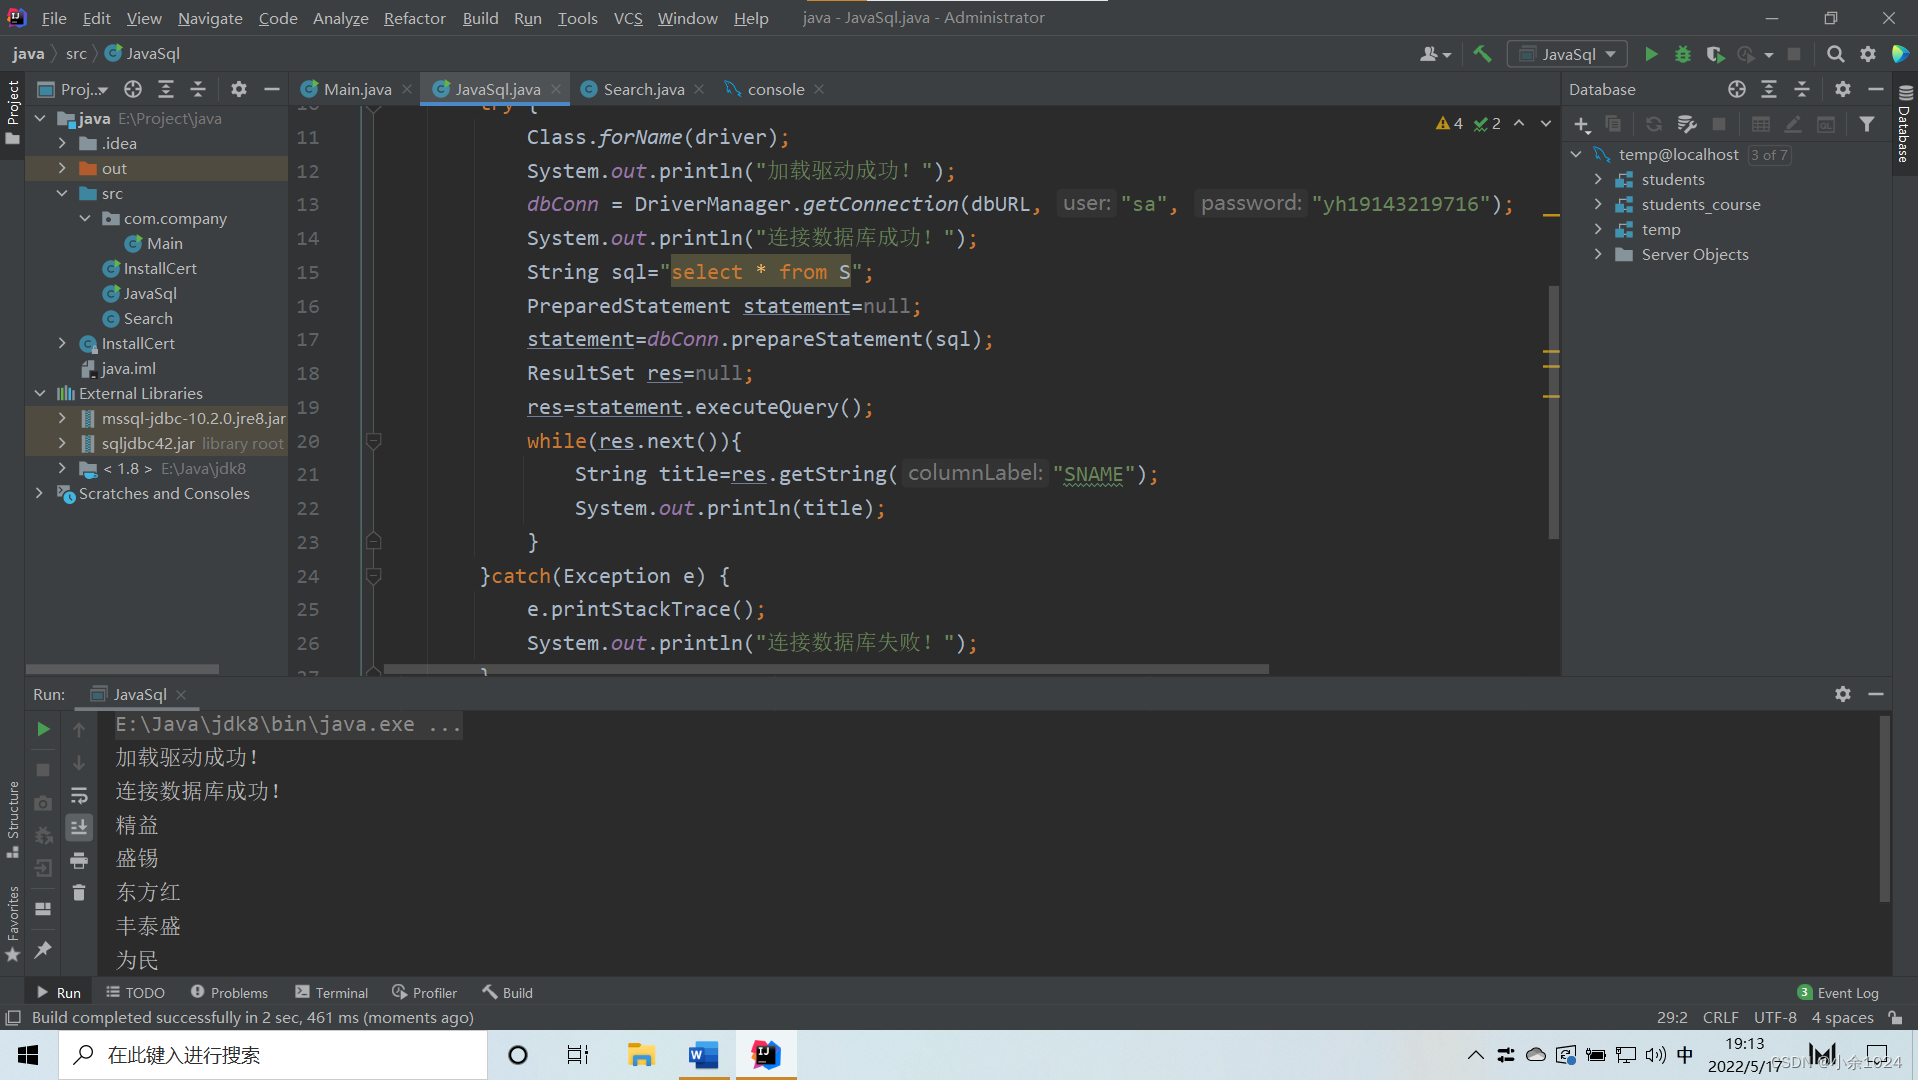Filter data sources in Database panel
Image resolution: width=1918 pixels, height=1080 pixels.
pos(1867,124)
